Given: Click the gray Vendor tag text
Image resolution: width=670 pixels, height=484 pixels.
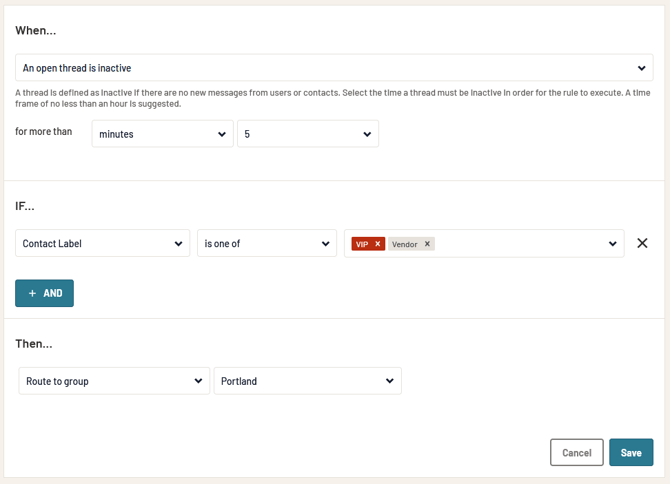Looking at the screenshot, I should [x=404, y=244].
